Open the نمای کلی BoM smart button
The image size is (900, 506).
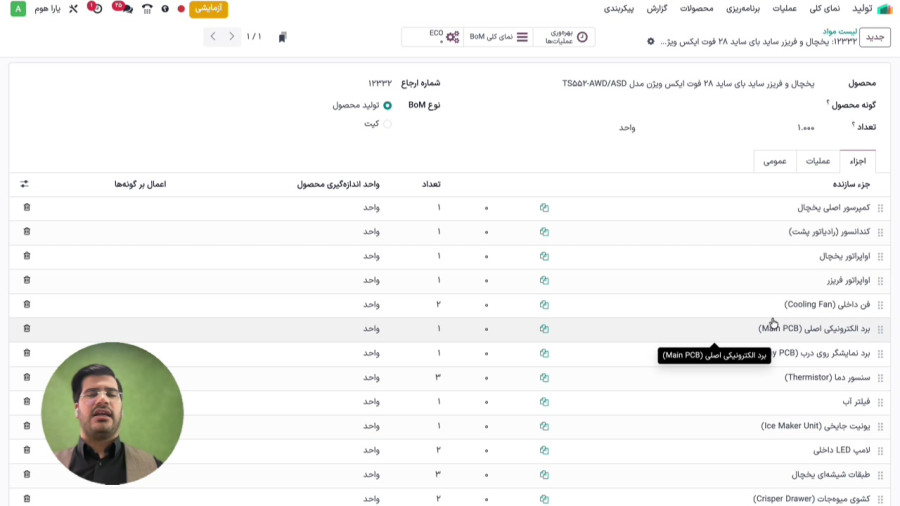(498, 37)
